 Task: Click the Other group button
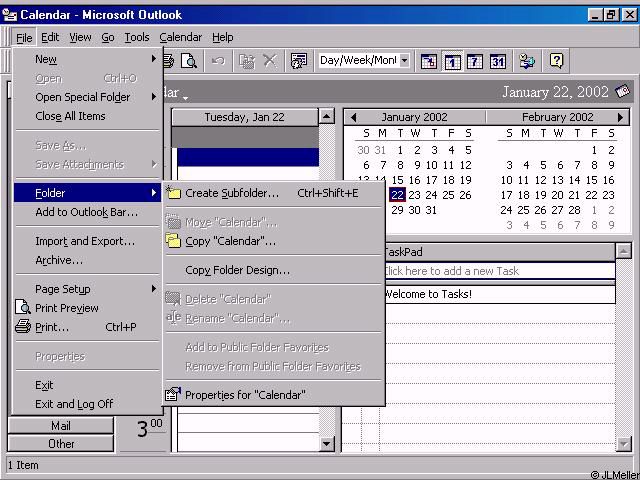[x=60, y=444]
